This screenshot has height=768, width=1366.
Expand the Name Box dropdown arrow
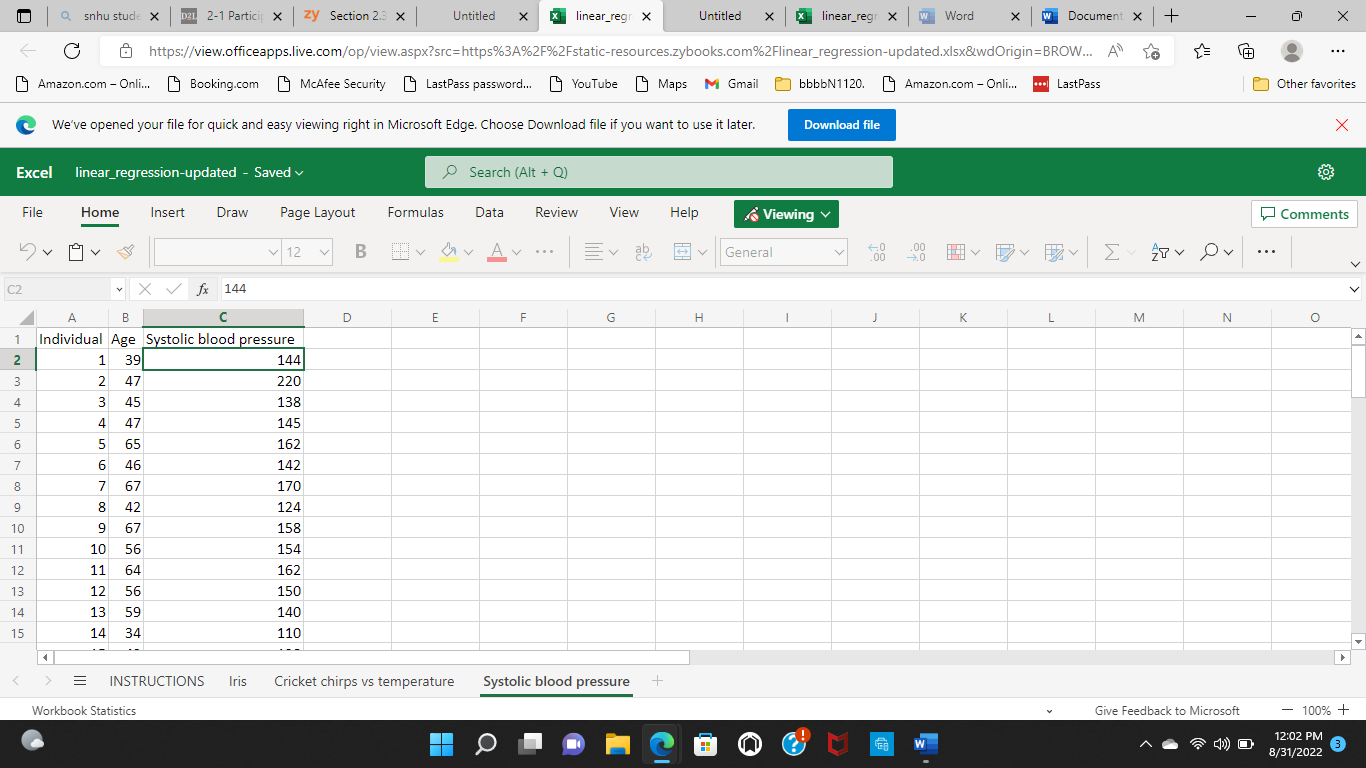(x=119, y=289)
